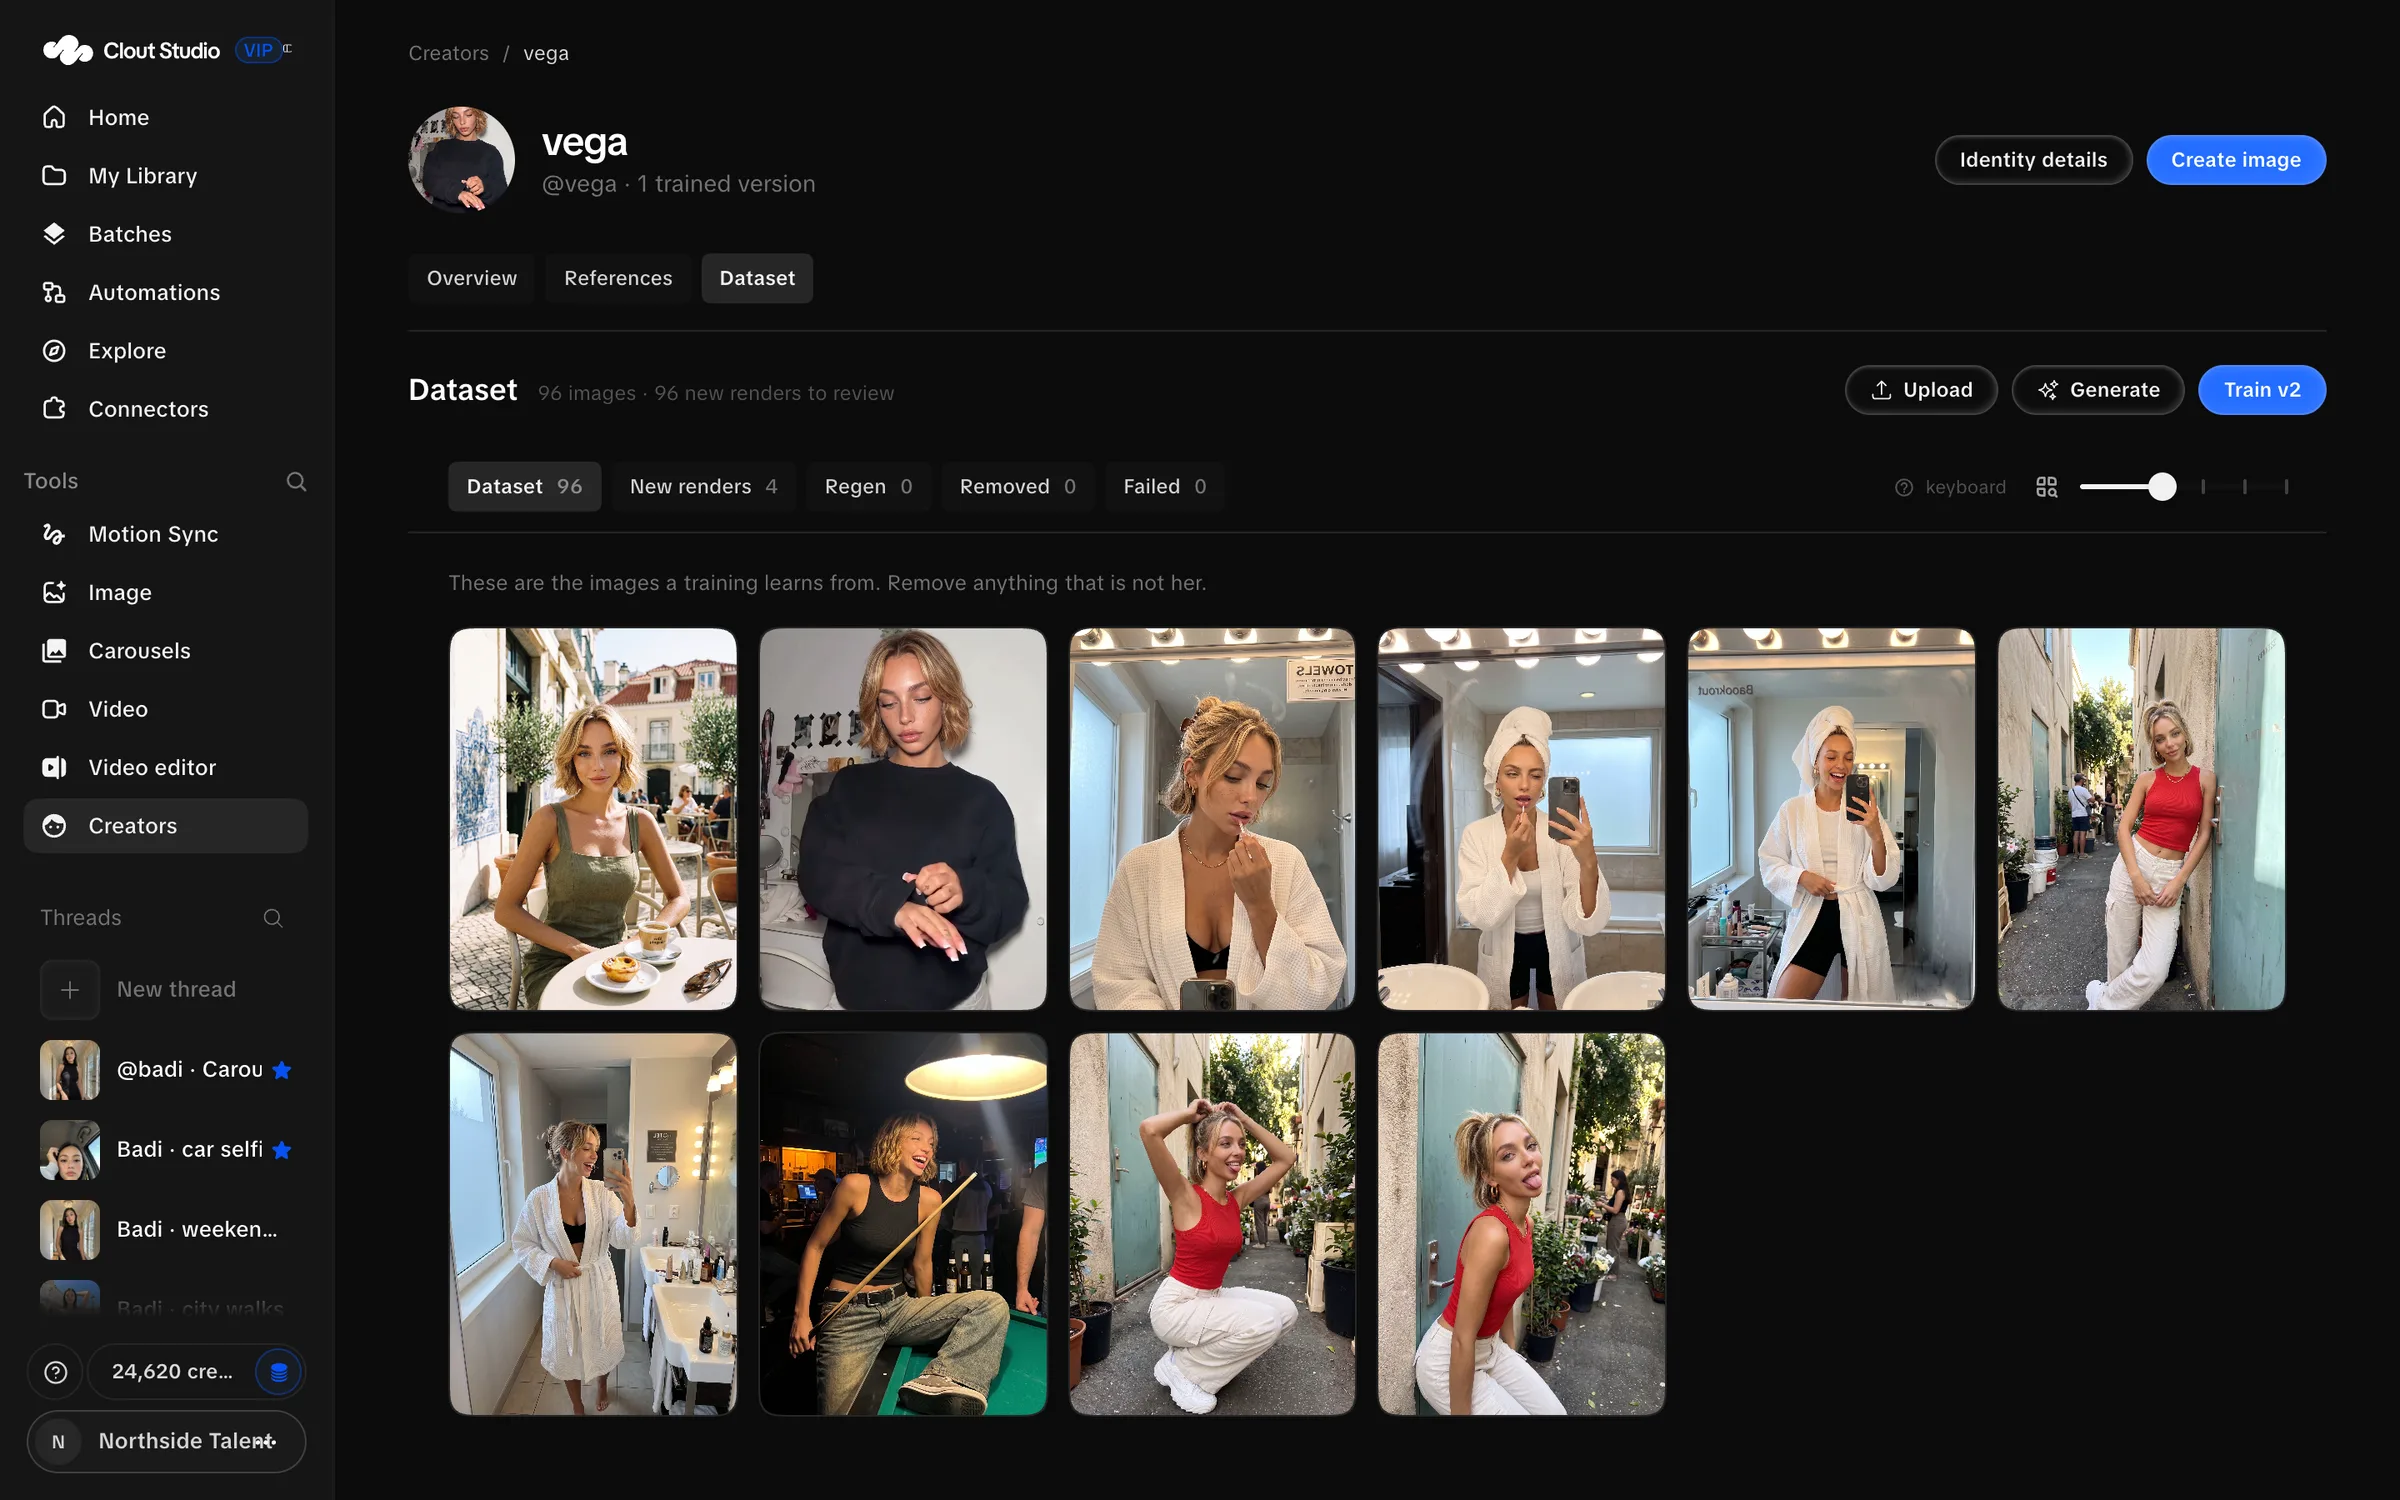The height and width of the screenshot is (1500, 2400).
Task: Click the help question-mark icon
Action: (x=56, y=1372)
